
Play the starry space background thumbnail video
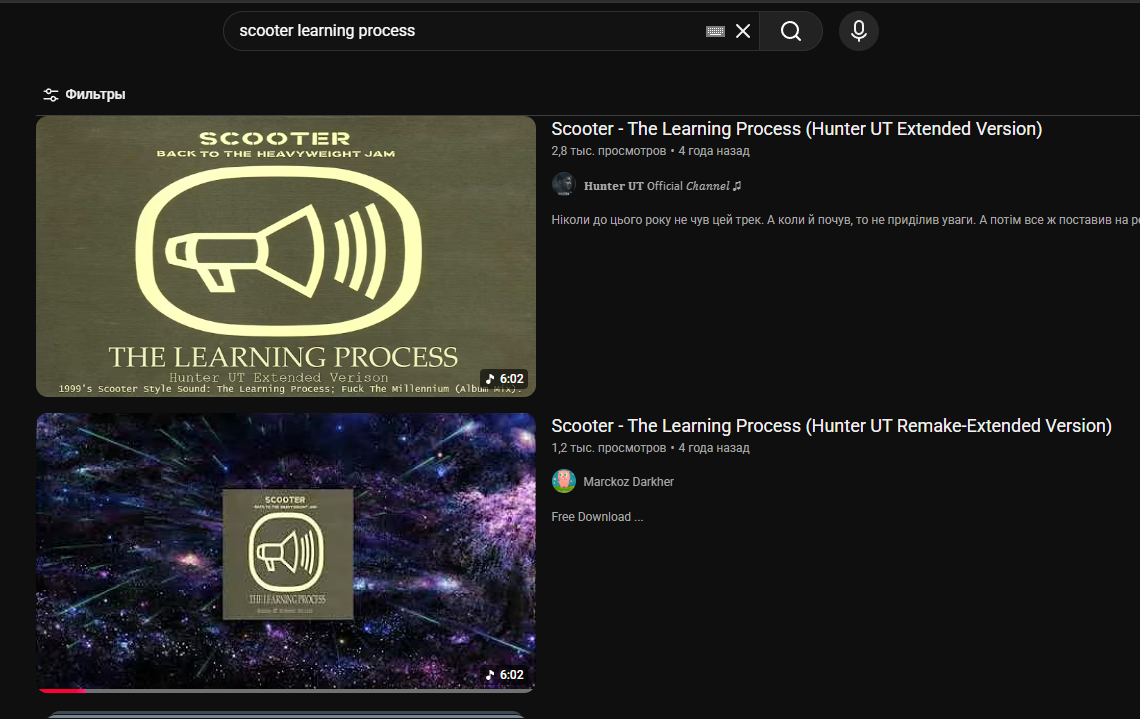click(x=286, y=553)
